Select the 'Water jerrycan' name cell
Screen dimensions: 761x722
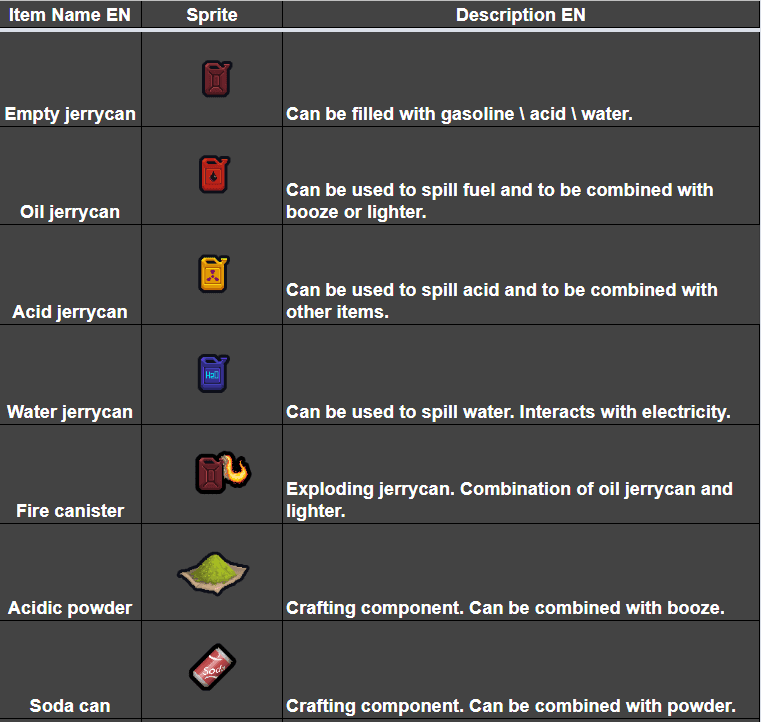70,411
